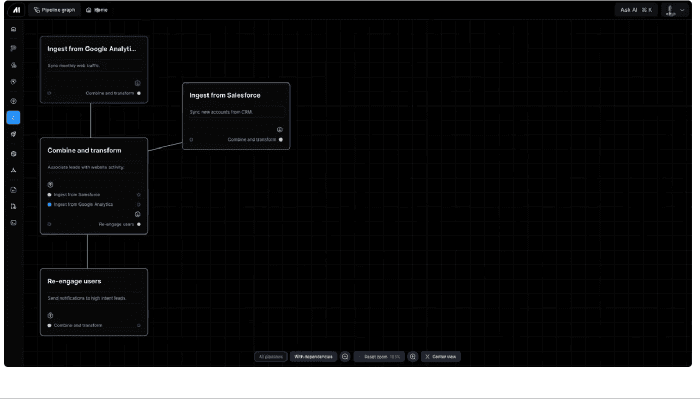Click the Combine and transform output port on Salesforce node
The width and height of the screenshot is (700, 399).
(281, 140)
